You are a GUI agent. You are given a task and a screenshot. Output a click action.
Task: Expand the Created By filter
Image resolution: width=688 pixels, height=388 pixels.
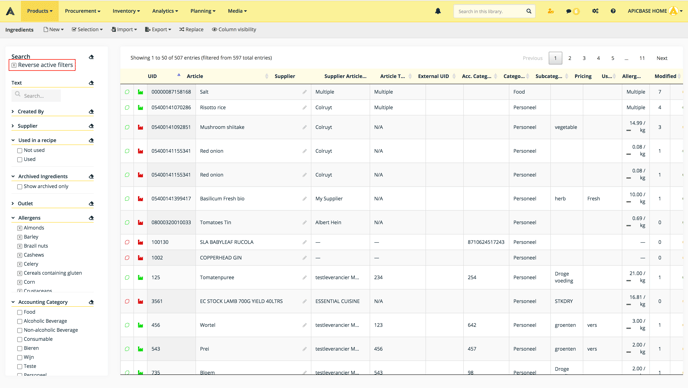click(13, 111)
